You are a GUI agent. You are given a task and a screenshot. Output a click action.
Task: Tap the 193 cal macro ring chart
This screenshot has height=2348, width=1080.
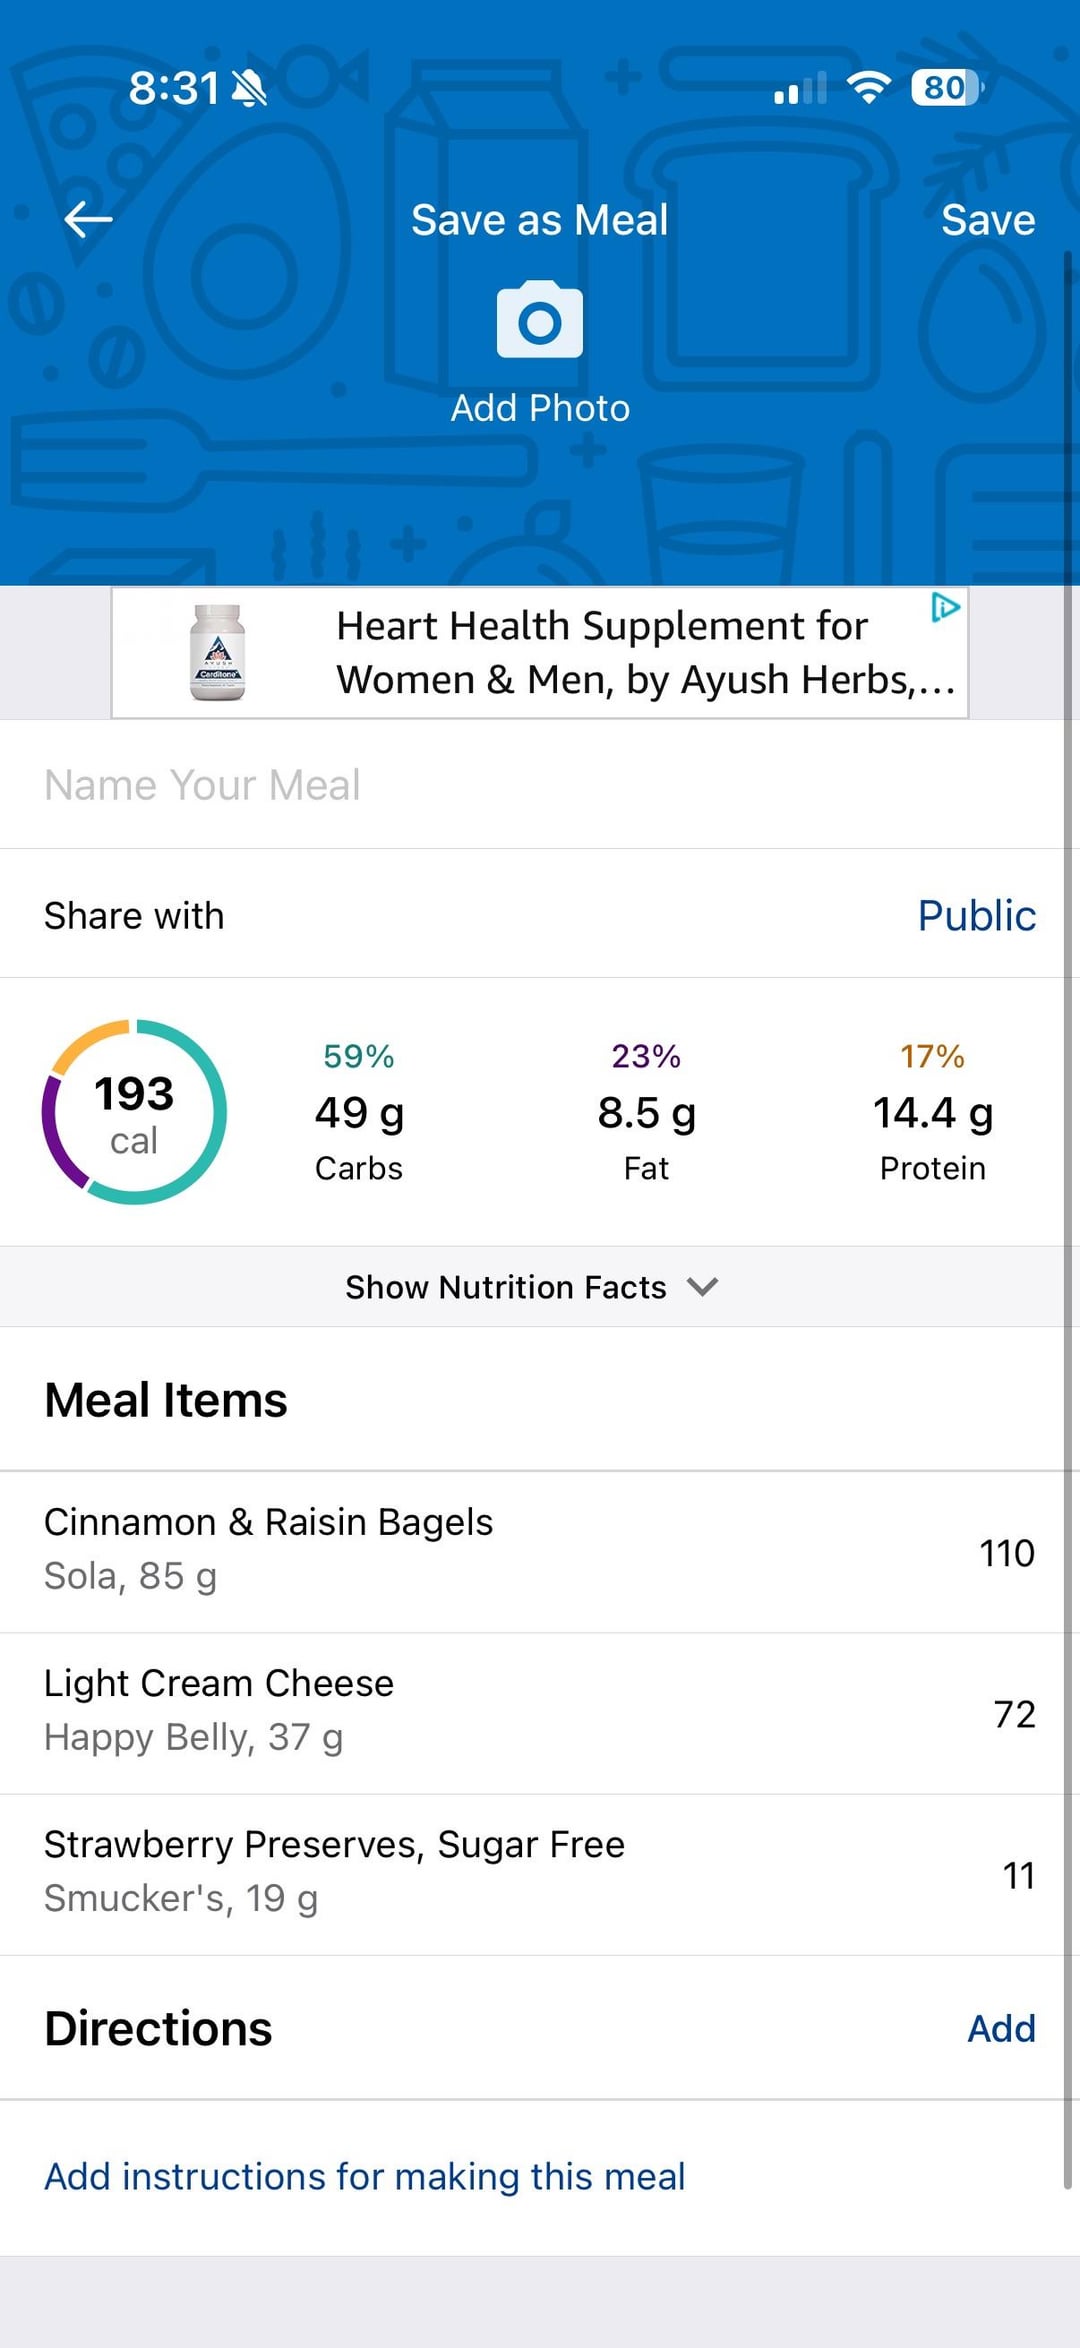click(134, 1112)
